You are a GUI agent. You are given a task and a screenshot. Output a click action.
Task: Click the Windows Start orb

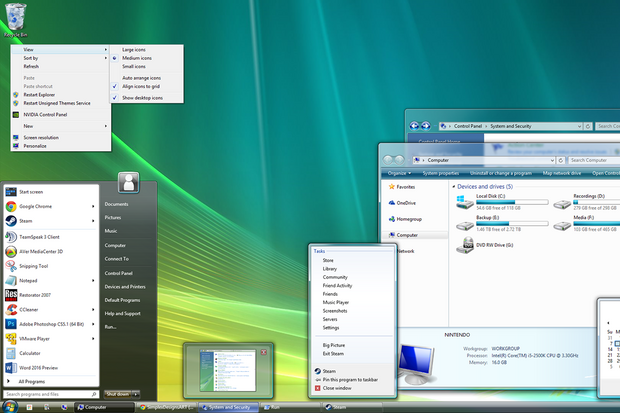tap(9, 406)
